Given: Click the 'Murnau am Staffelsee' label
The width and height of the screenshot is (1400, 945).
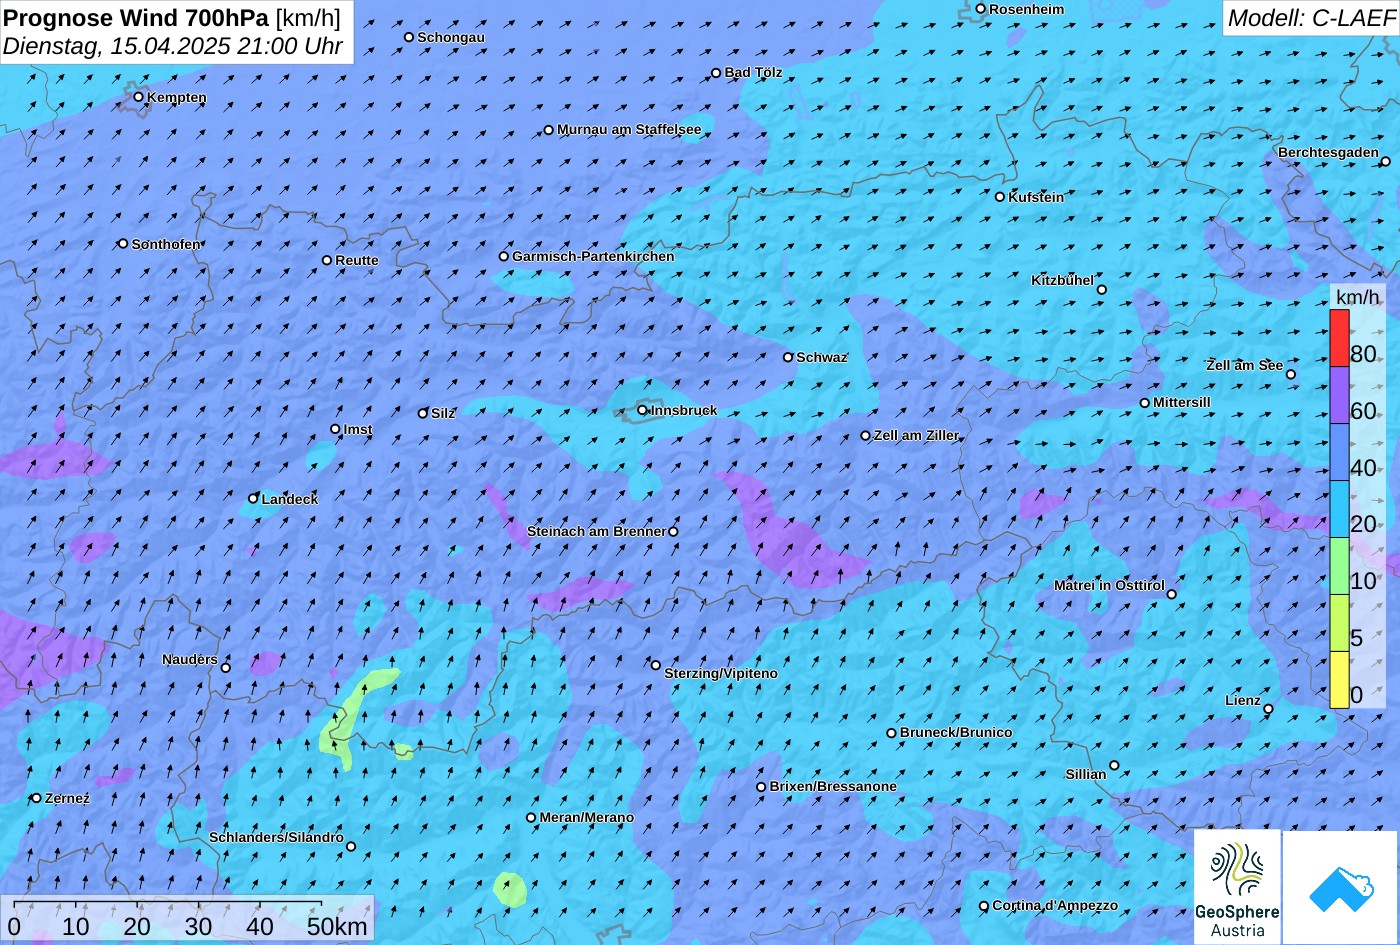Looking at the screenshot, I should click(x=629, y=129).
